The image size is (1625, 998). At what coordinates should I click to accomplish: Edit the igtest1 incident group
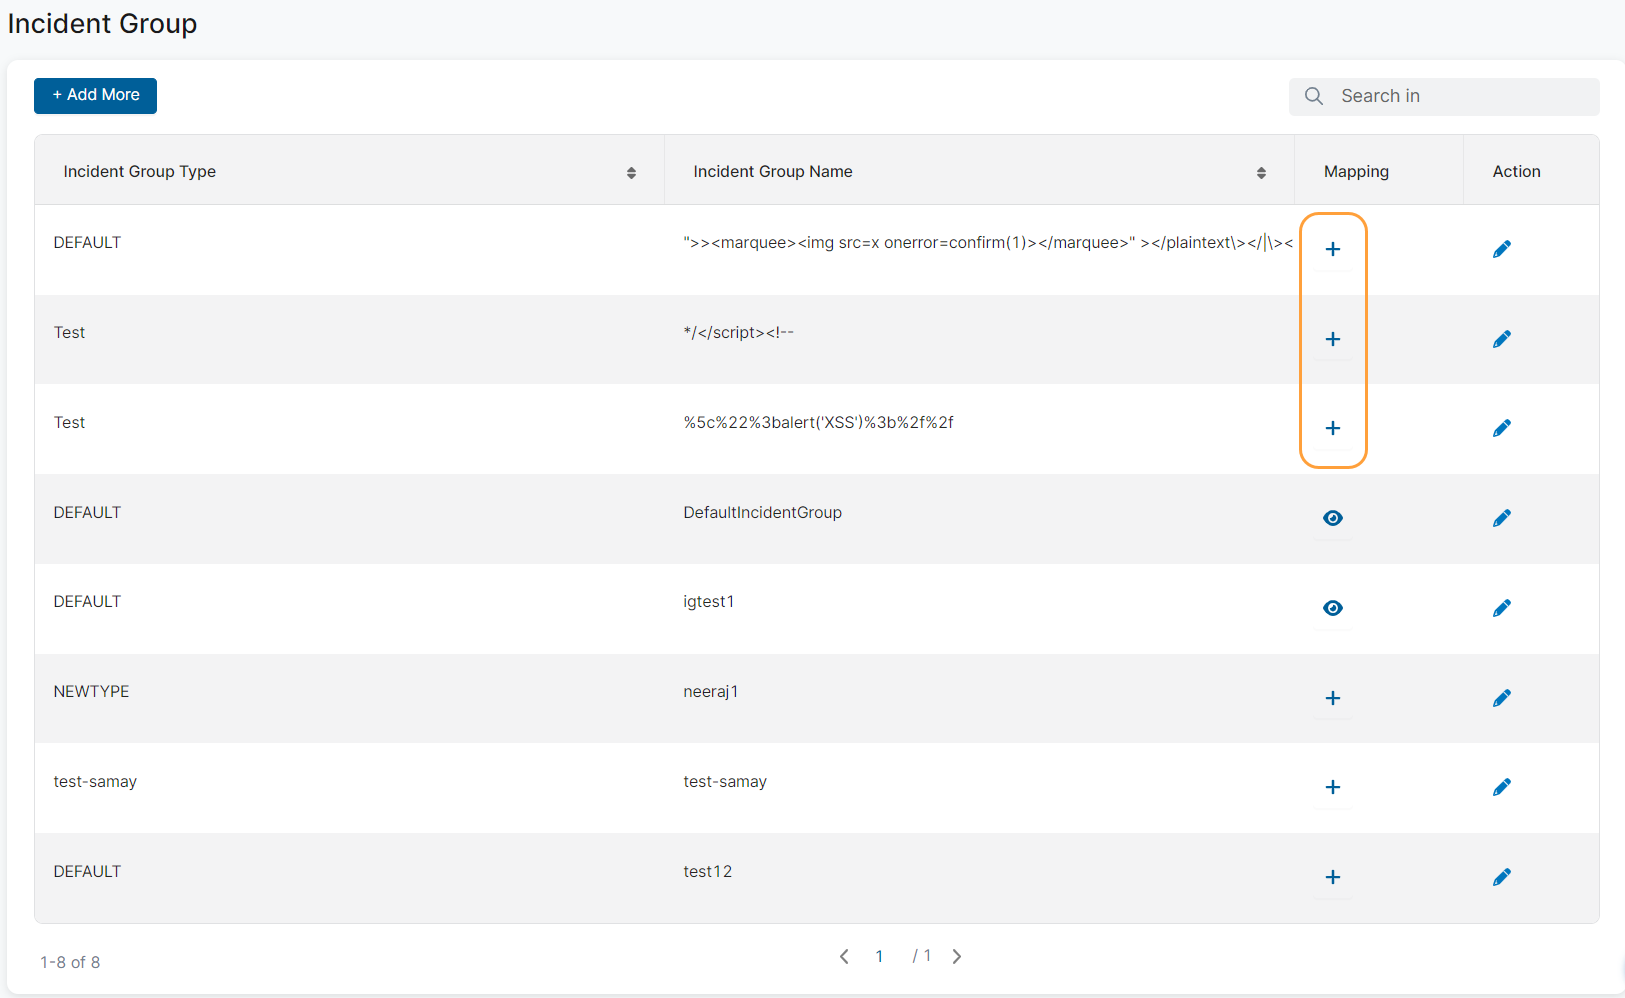tap(1502, 608)
